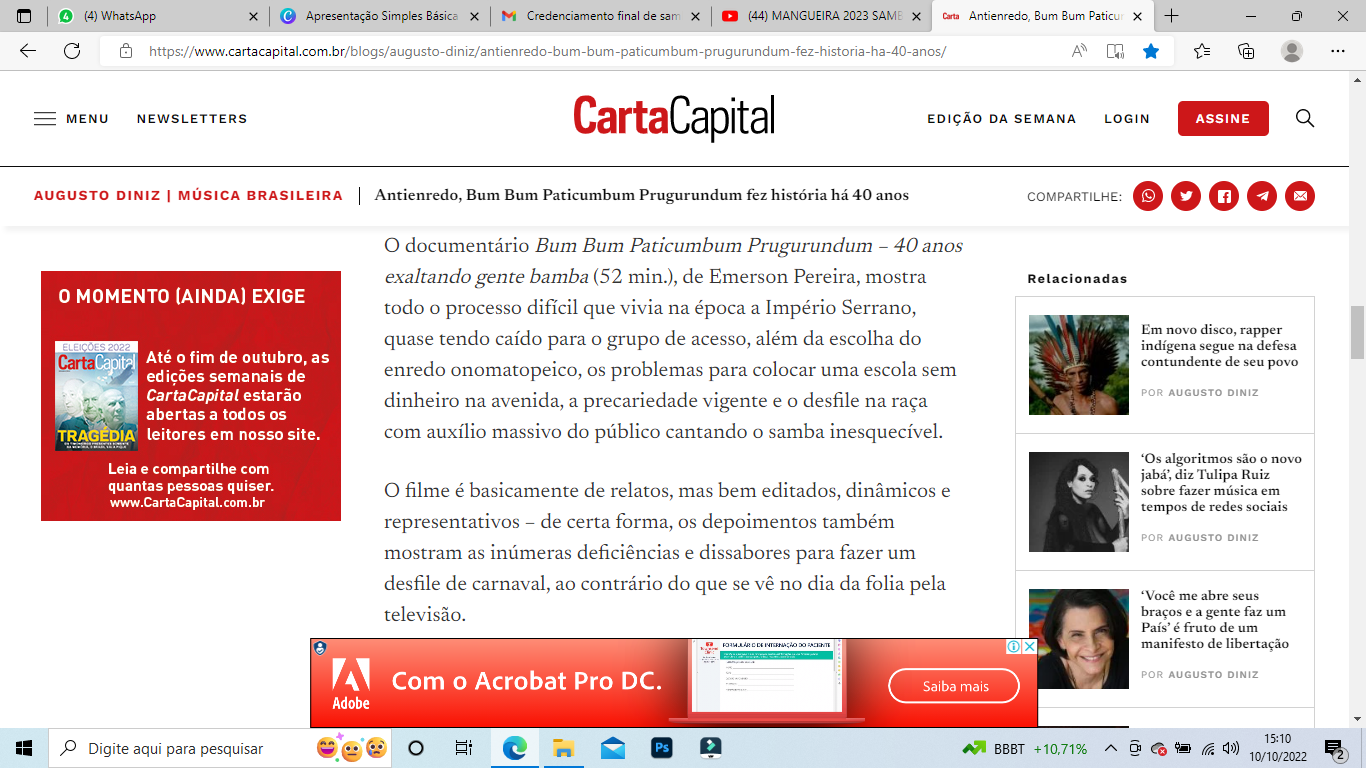Open the Favorites list icon

1202,51
